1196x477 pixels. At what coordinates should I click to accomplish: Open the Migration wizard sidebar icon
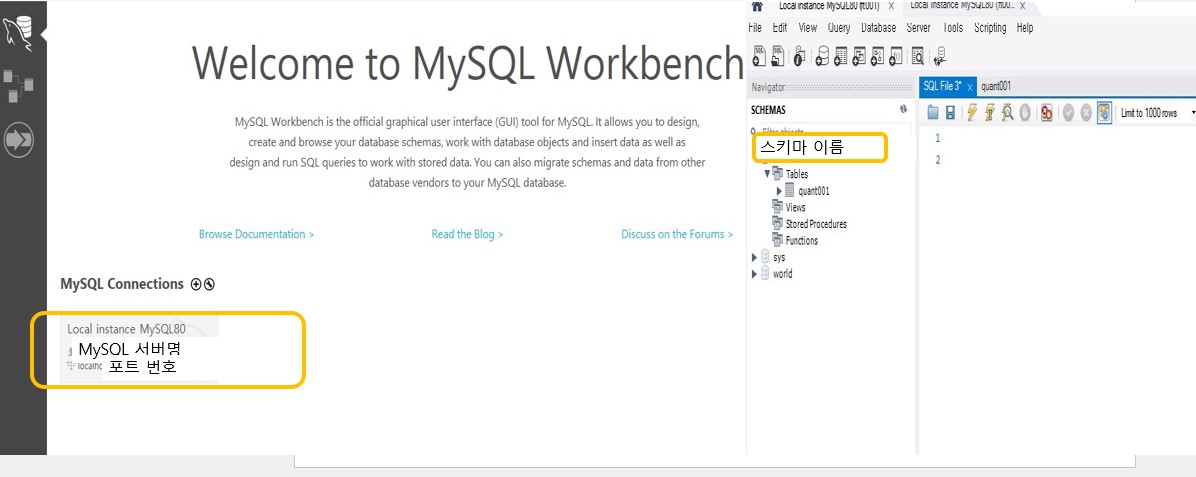tap(18, 140)
